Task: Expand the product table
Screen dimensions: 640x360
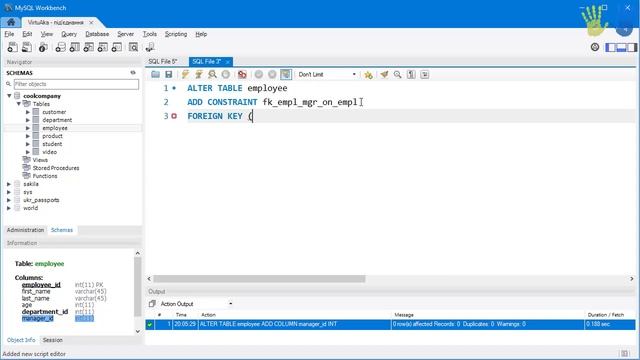Action: (28, 136)
